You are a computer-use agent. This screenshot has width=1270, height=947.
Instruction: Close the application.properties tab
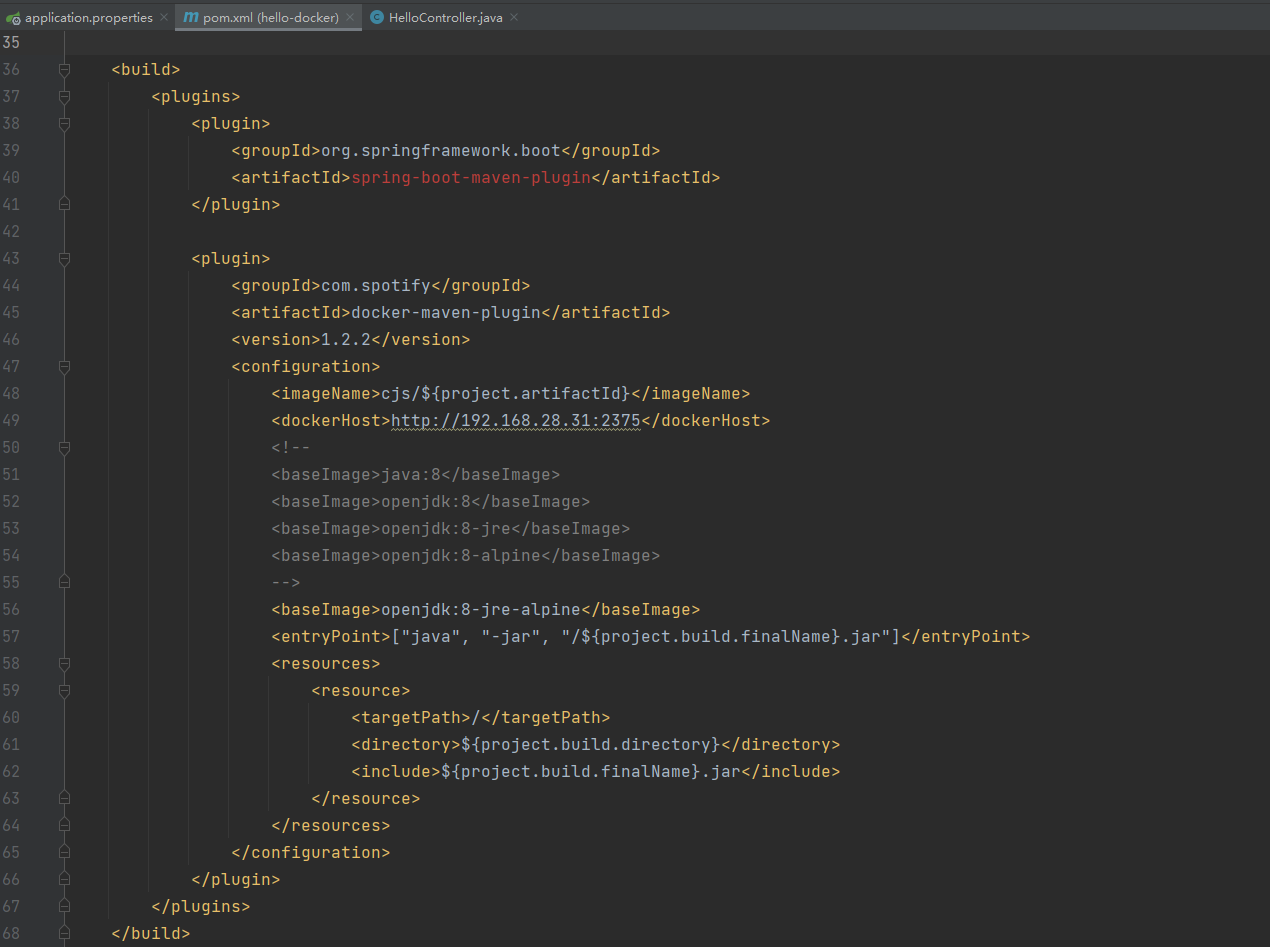tap(164, 18)
